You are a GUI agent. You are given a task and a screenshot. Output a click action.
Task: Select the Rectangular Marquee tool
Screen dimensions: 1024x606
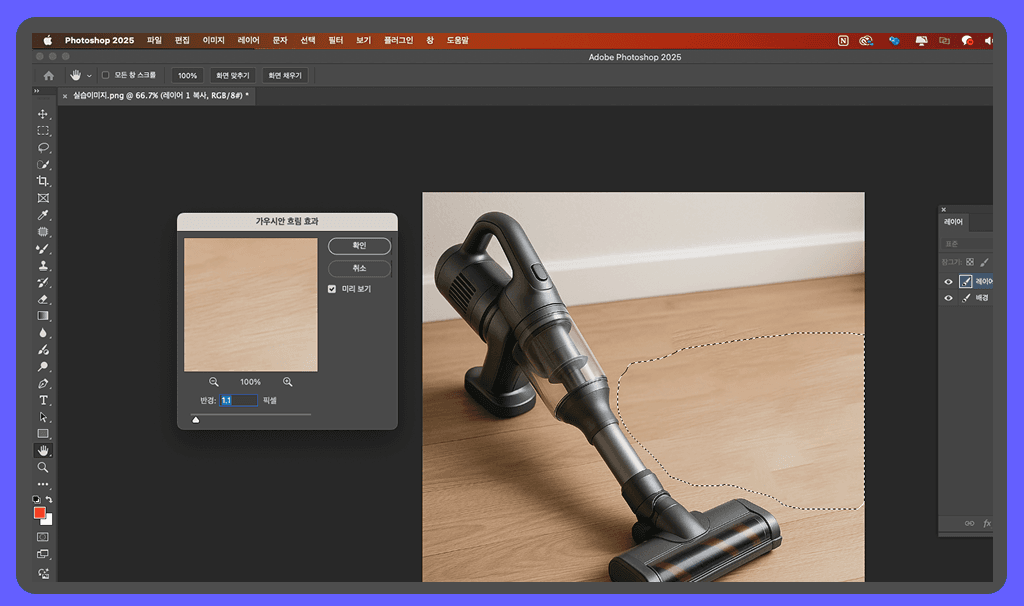[x=43, y=131]
